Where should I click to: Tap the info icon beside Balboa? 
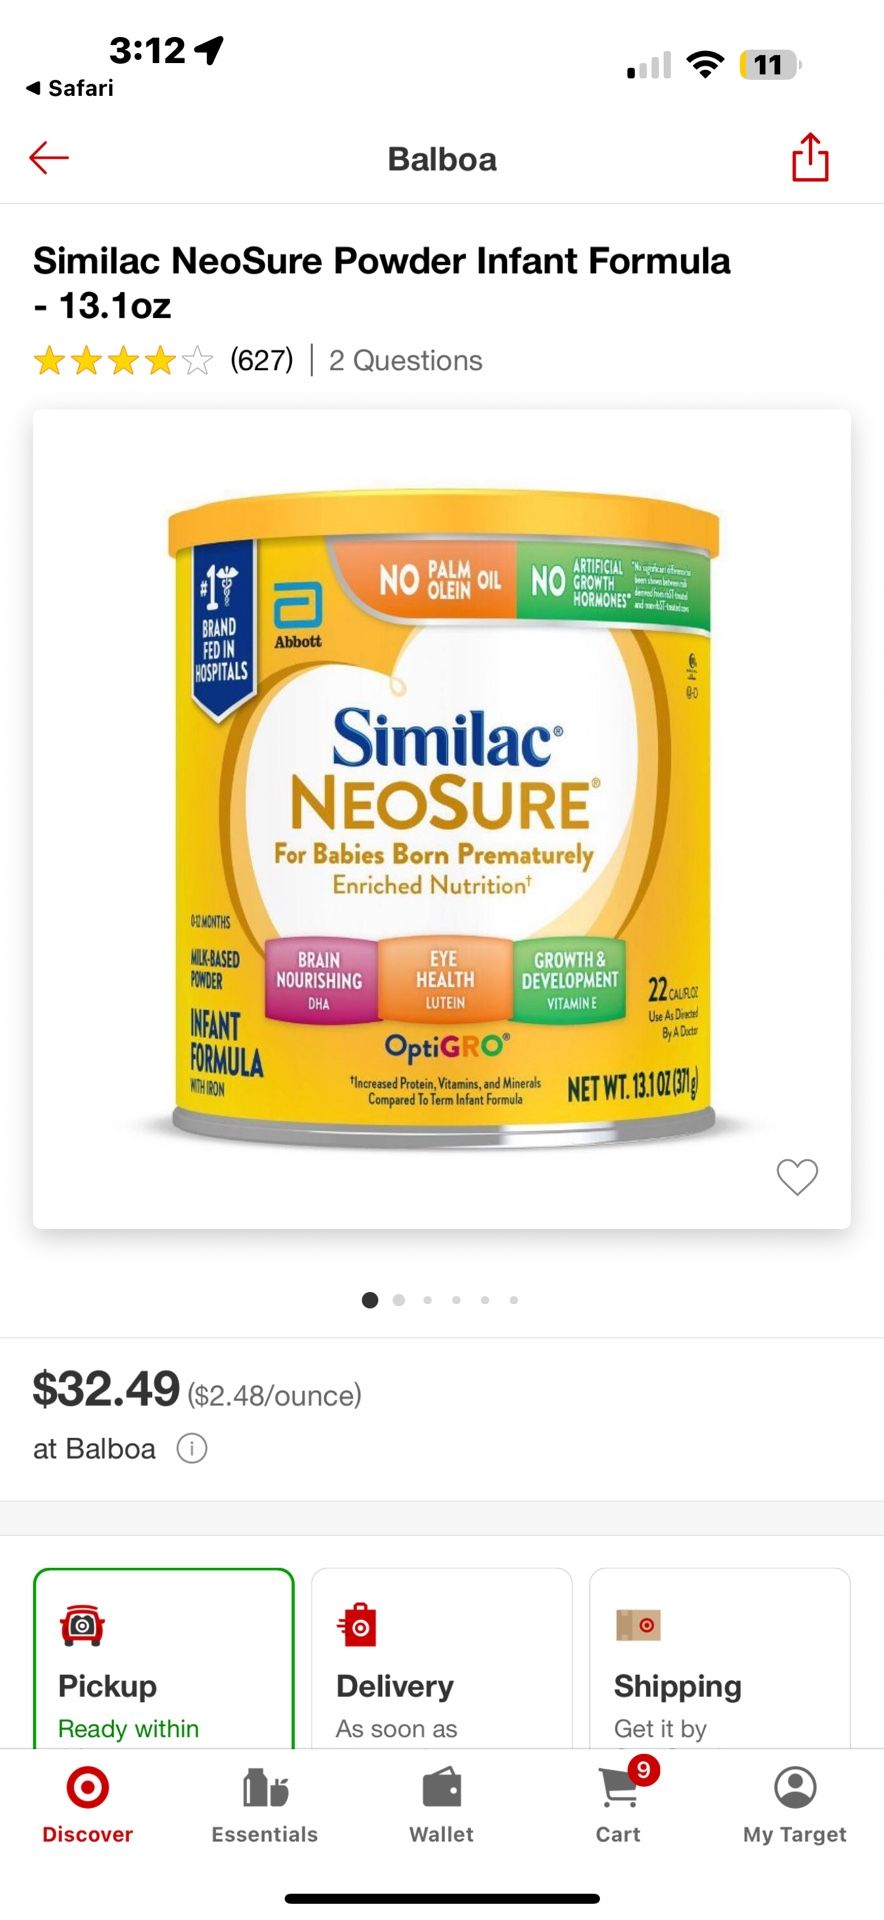[x=192, y=1448]
